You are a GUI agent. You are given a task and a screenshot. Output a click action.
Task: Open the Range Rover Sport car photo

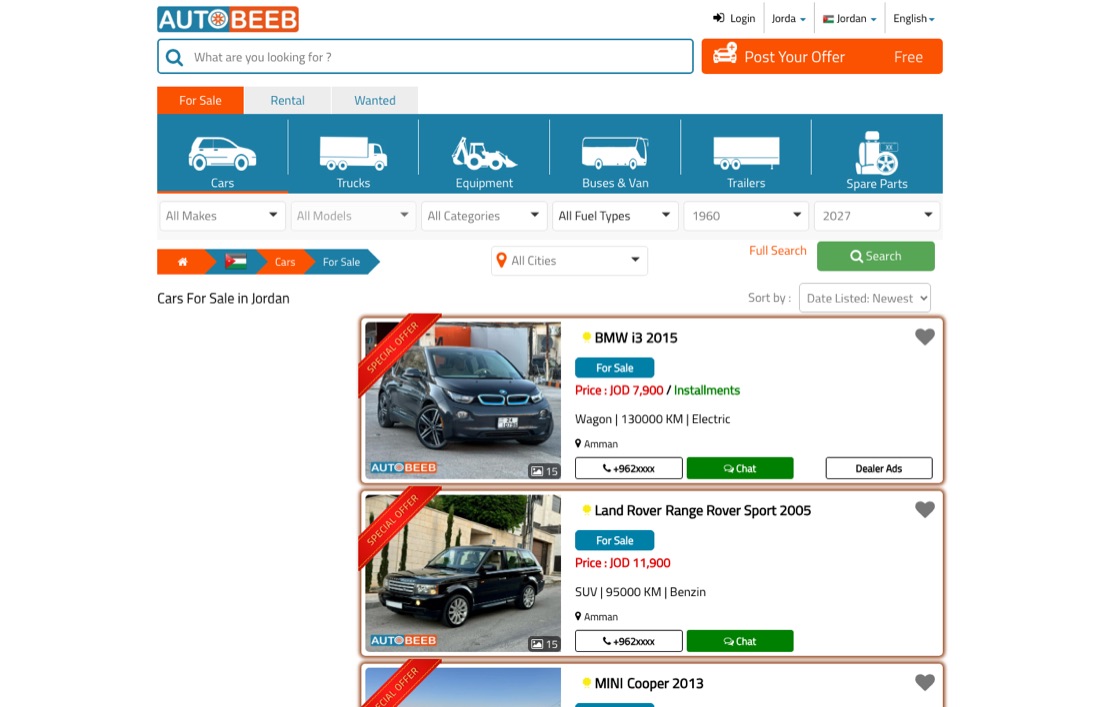(463, 573)
